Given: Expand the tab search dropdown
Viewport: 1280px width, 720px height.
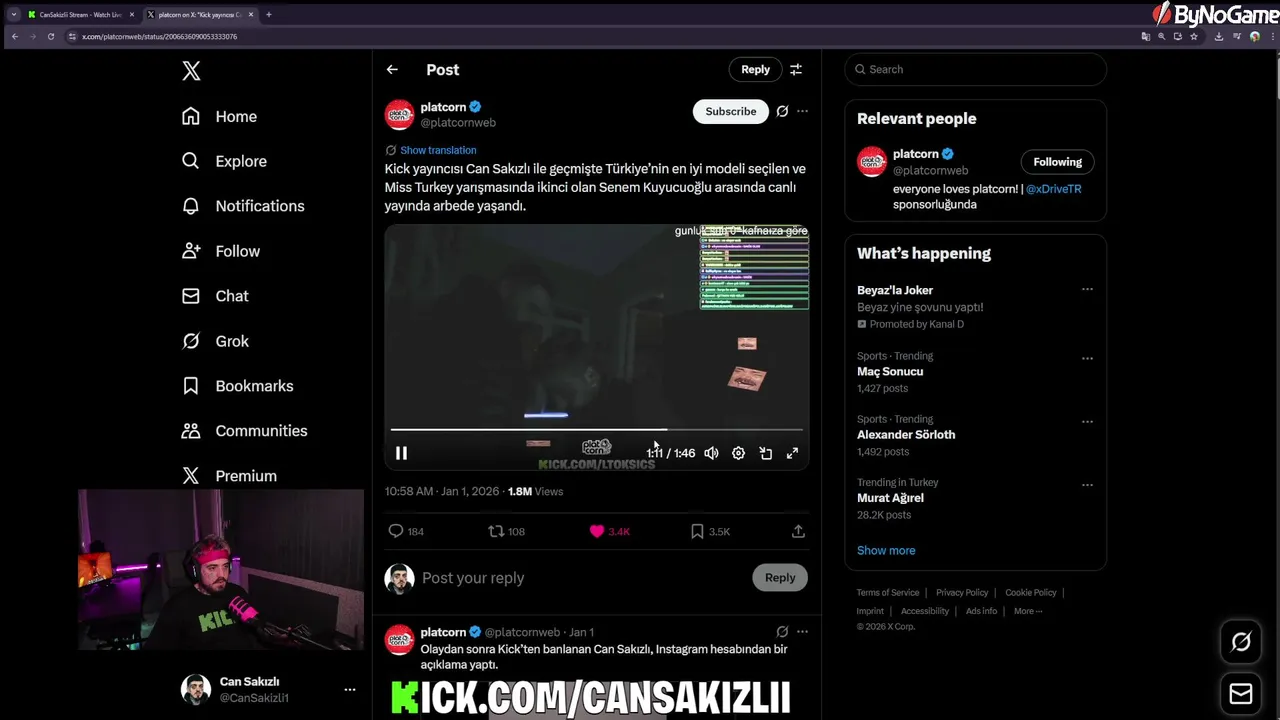Looking at the screenshot, I should (x=13, y=15).
